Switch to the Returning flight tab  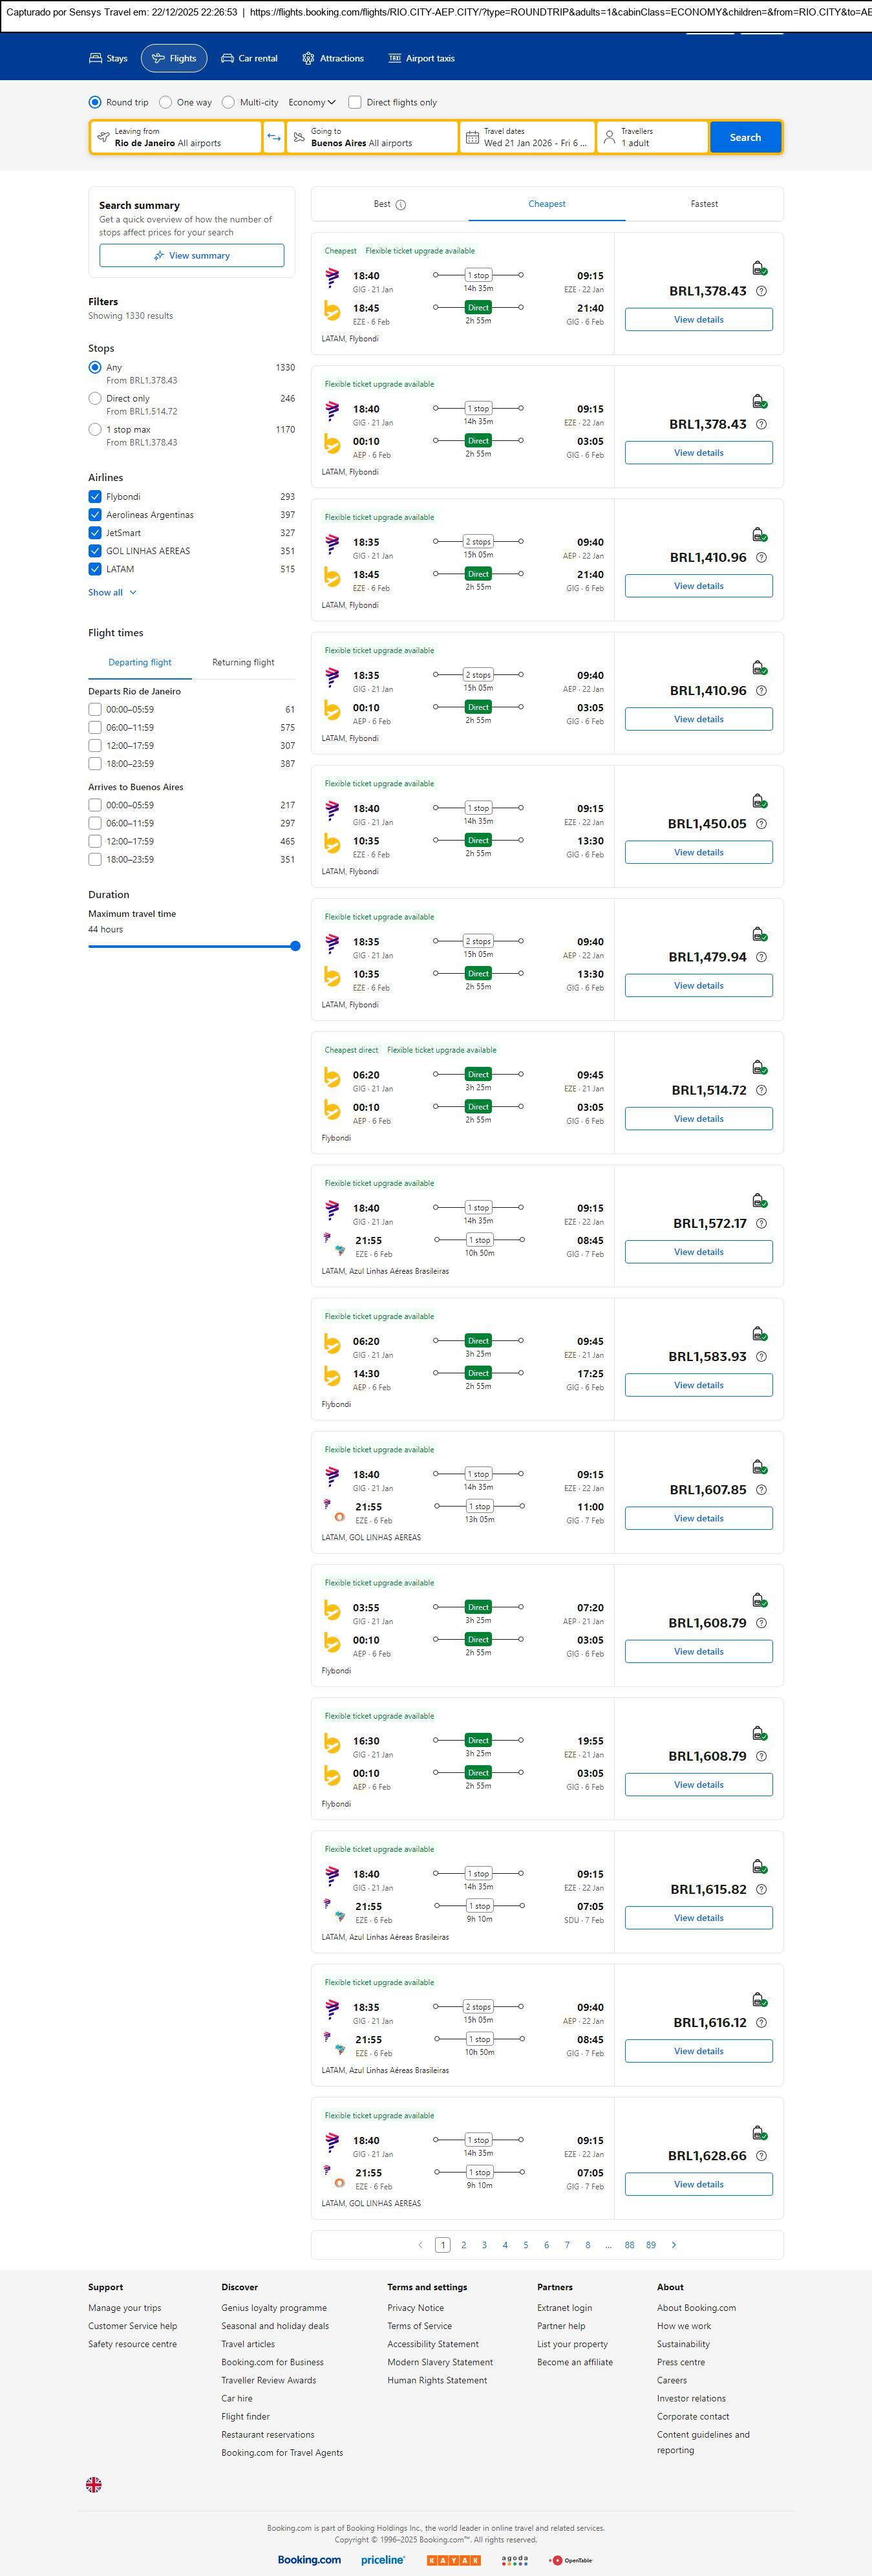243,662
